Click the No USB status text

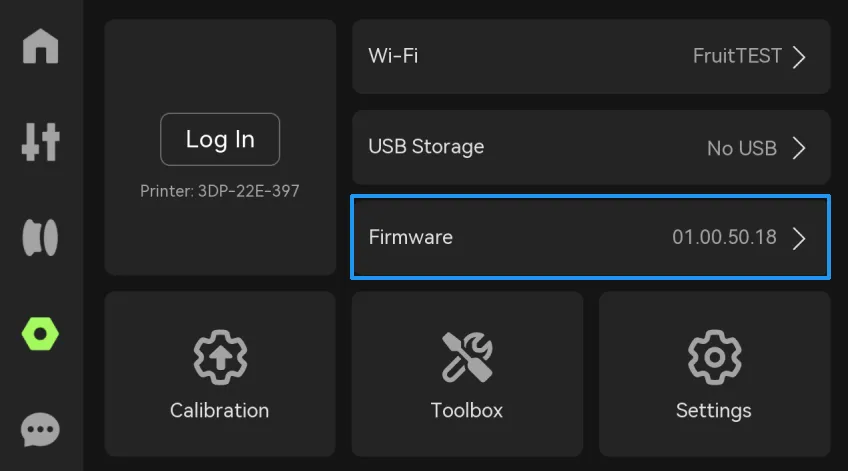pyautogui.click(x=742, y=148)
